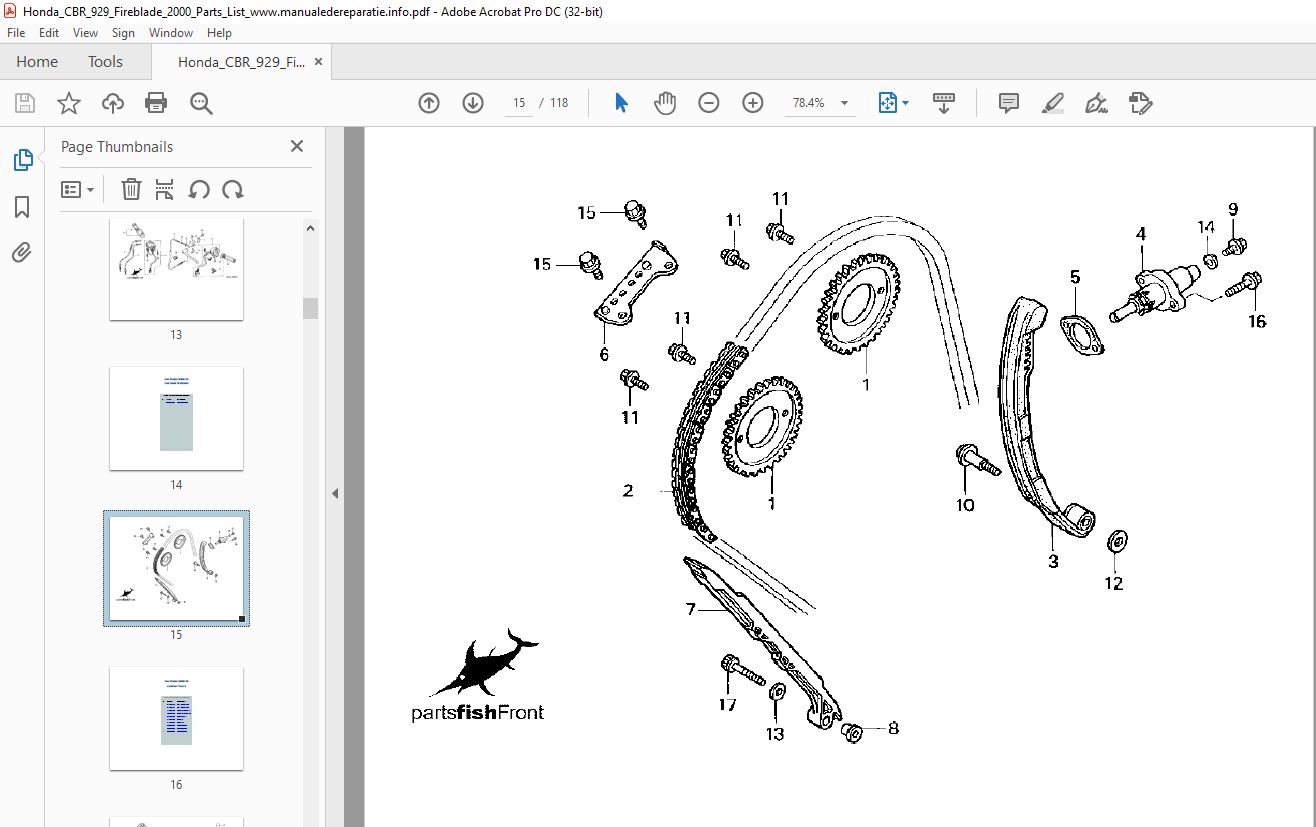The width and height of the screenshot is (1316, 827).
Task: Select page 16 thumbnail
Action: click(x=176, y=718)
